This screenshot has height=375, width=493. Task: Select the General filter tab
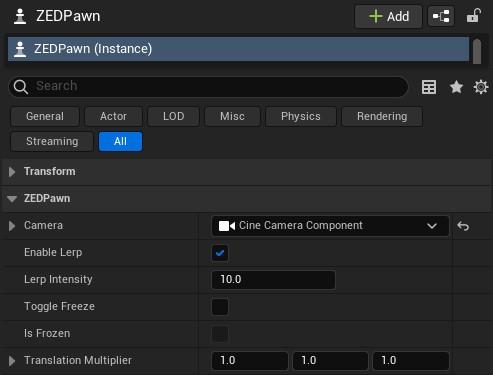click(x=45, y=116)
